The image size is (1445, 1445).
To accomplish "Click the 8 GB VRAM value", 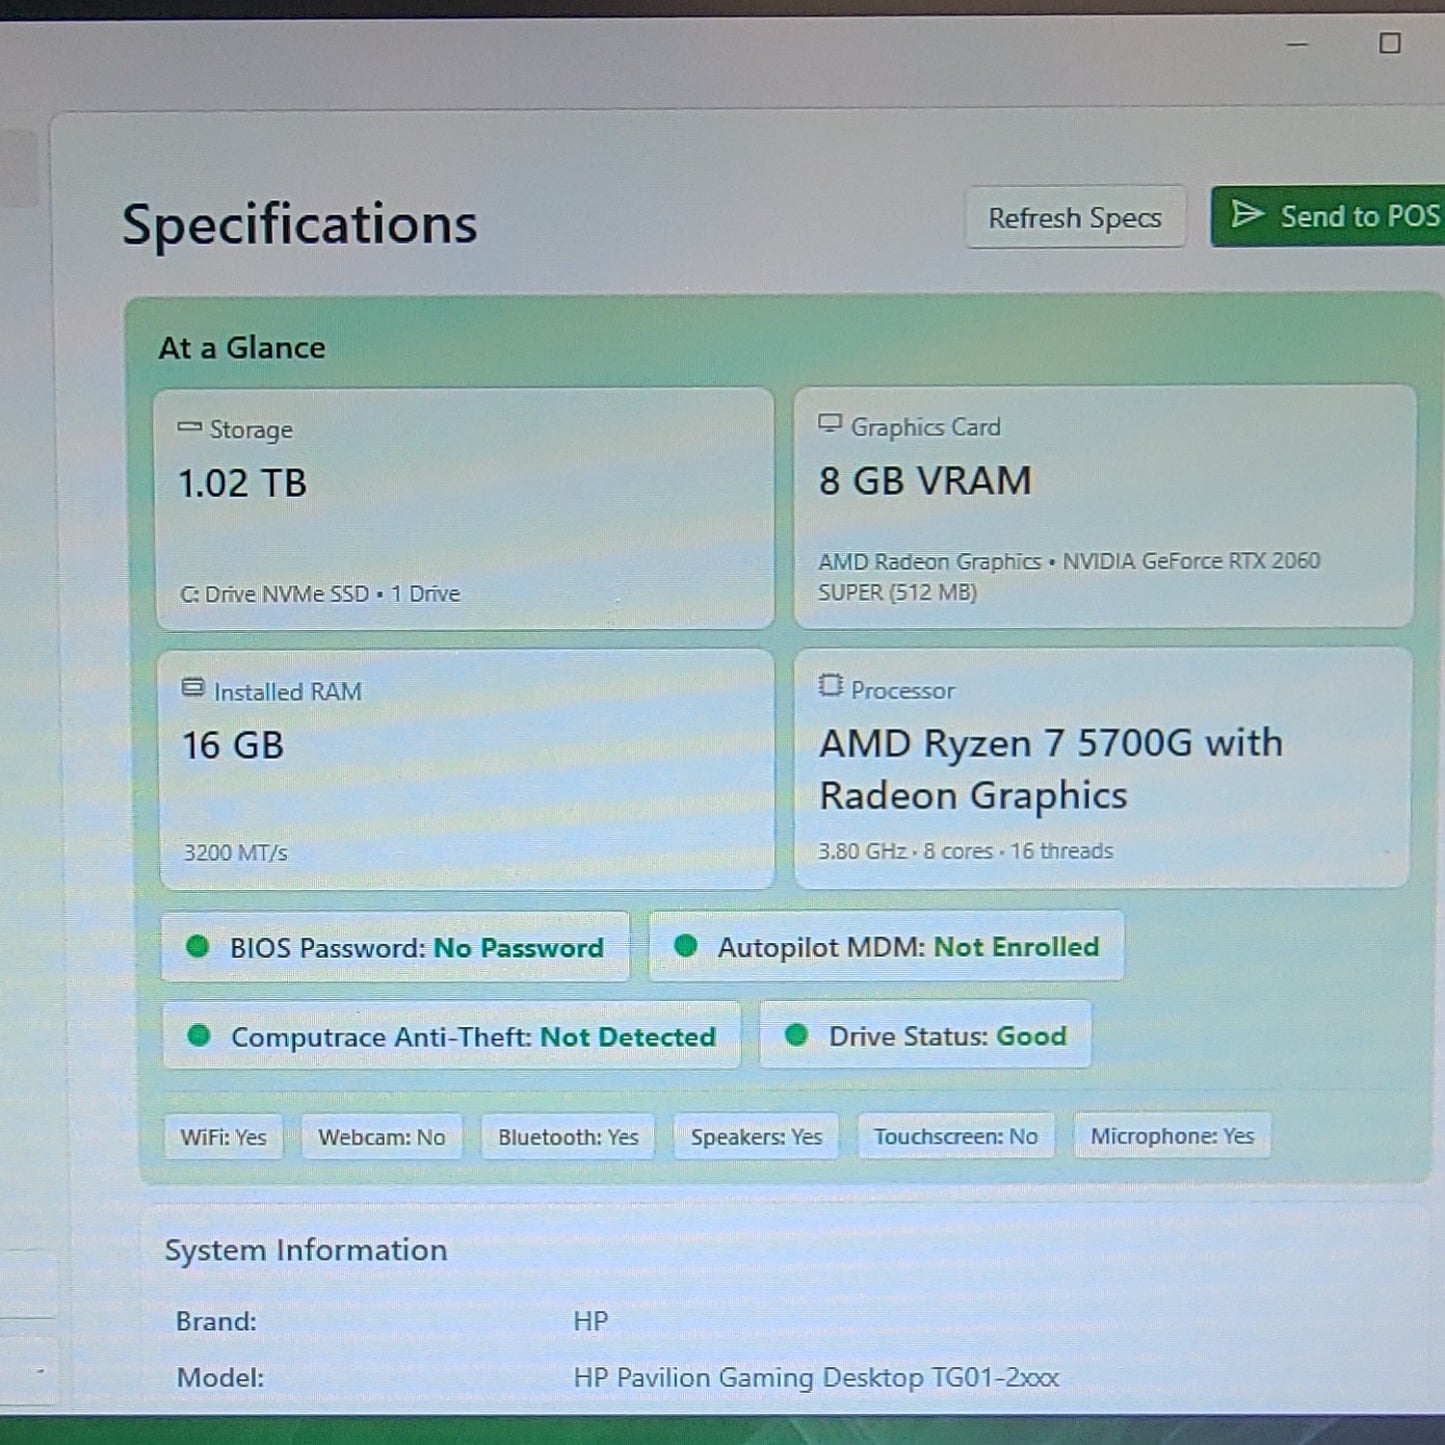I will tap(925, 481).
